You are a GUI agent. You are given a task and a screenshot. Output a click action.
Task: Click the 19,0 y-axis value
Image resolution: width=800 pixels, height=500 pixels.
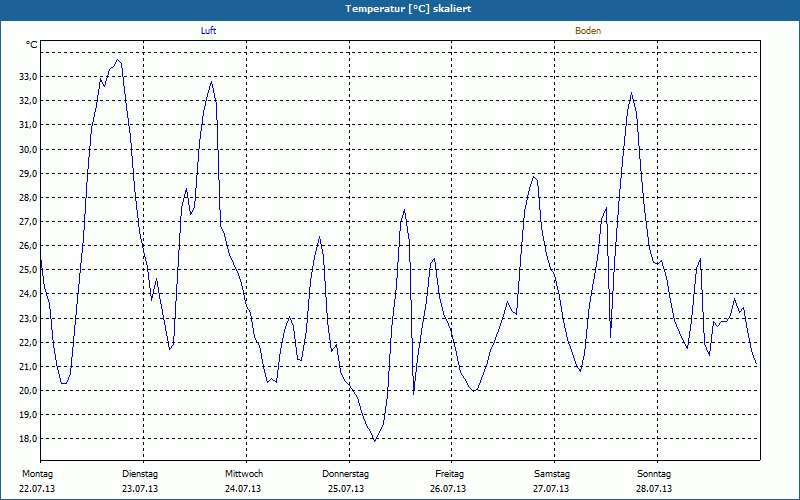[x=29, y=415]
